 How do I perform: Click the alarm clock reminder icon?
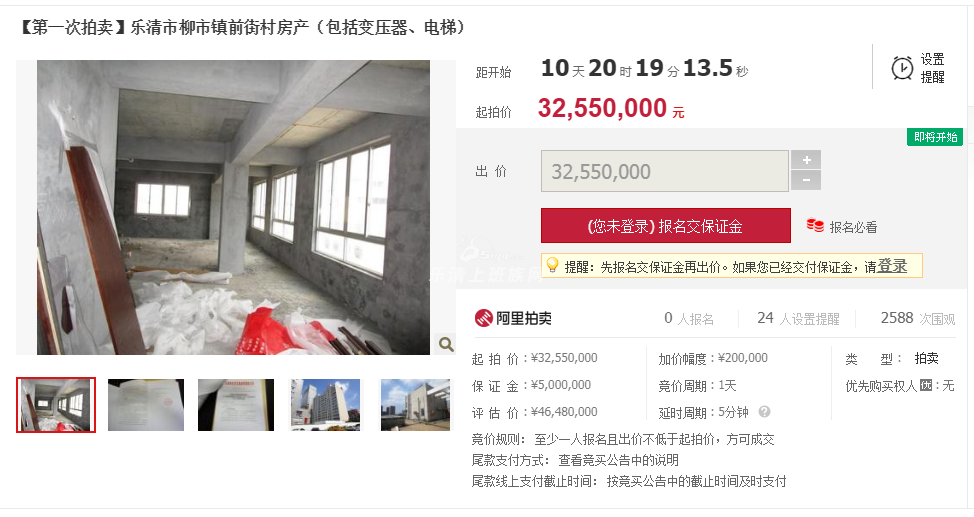pos(902,68)
